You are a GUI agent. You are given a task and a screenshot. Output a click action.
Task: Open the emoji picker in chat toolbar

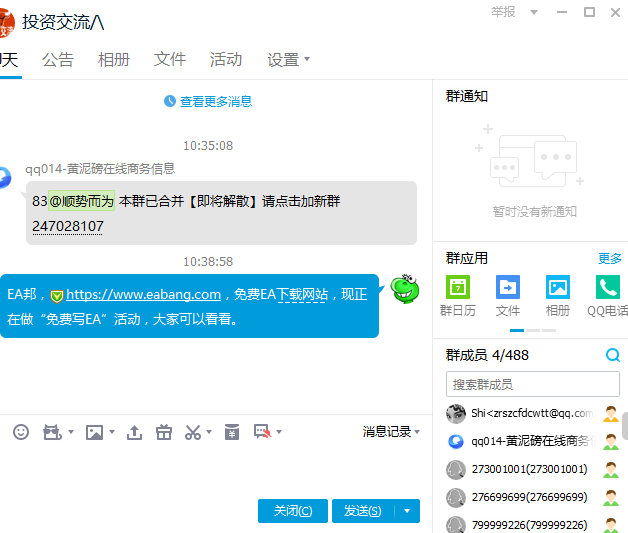[21, 432]
